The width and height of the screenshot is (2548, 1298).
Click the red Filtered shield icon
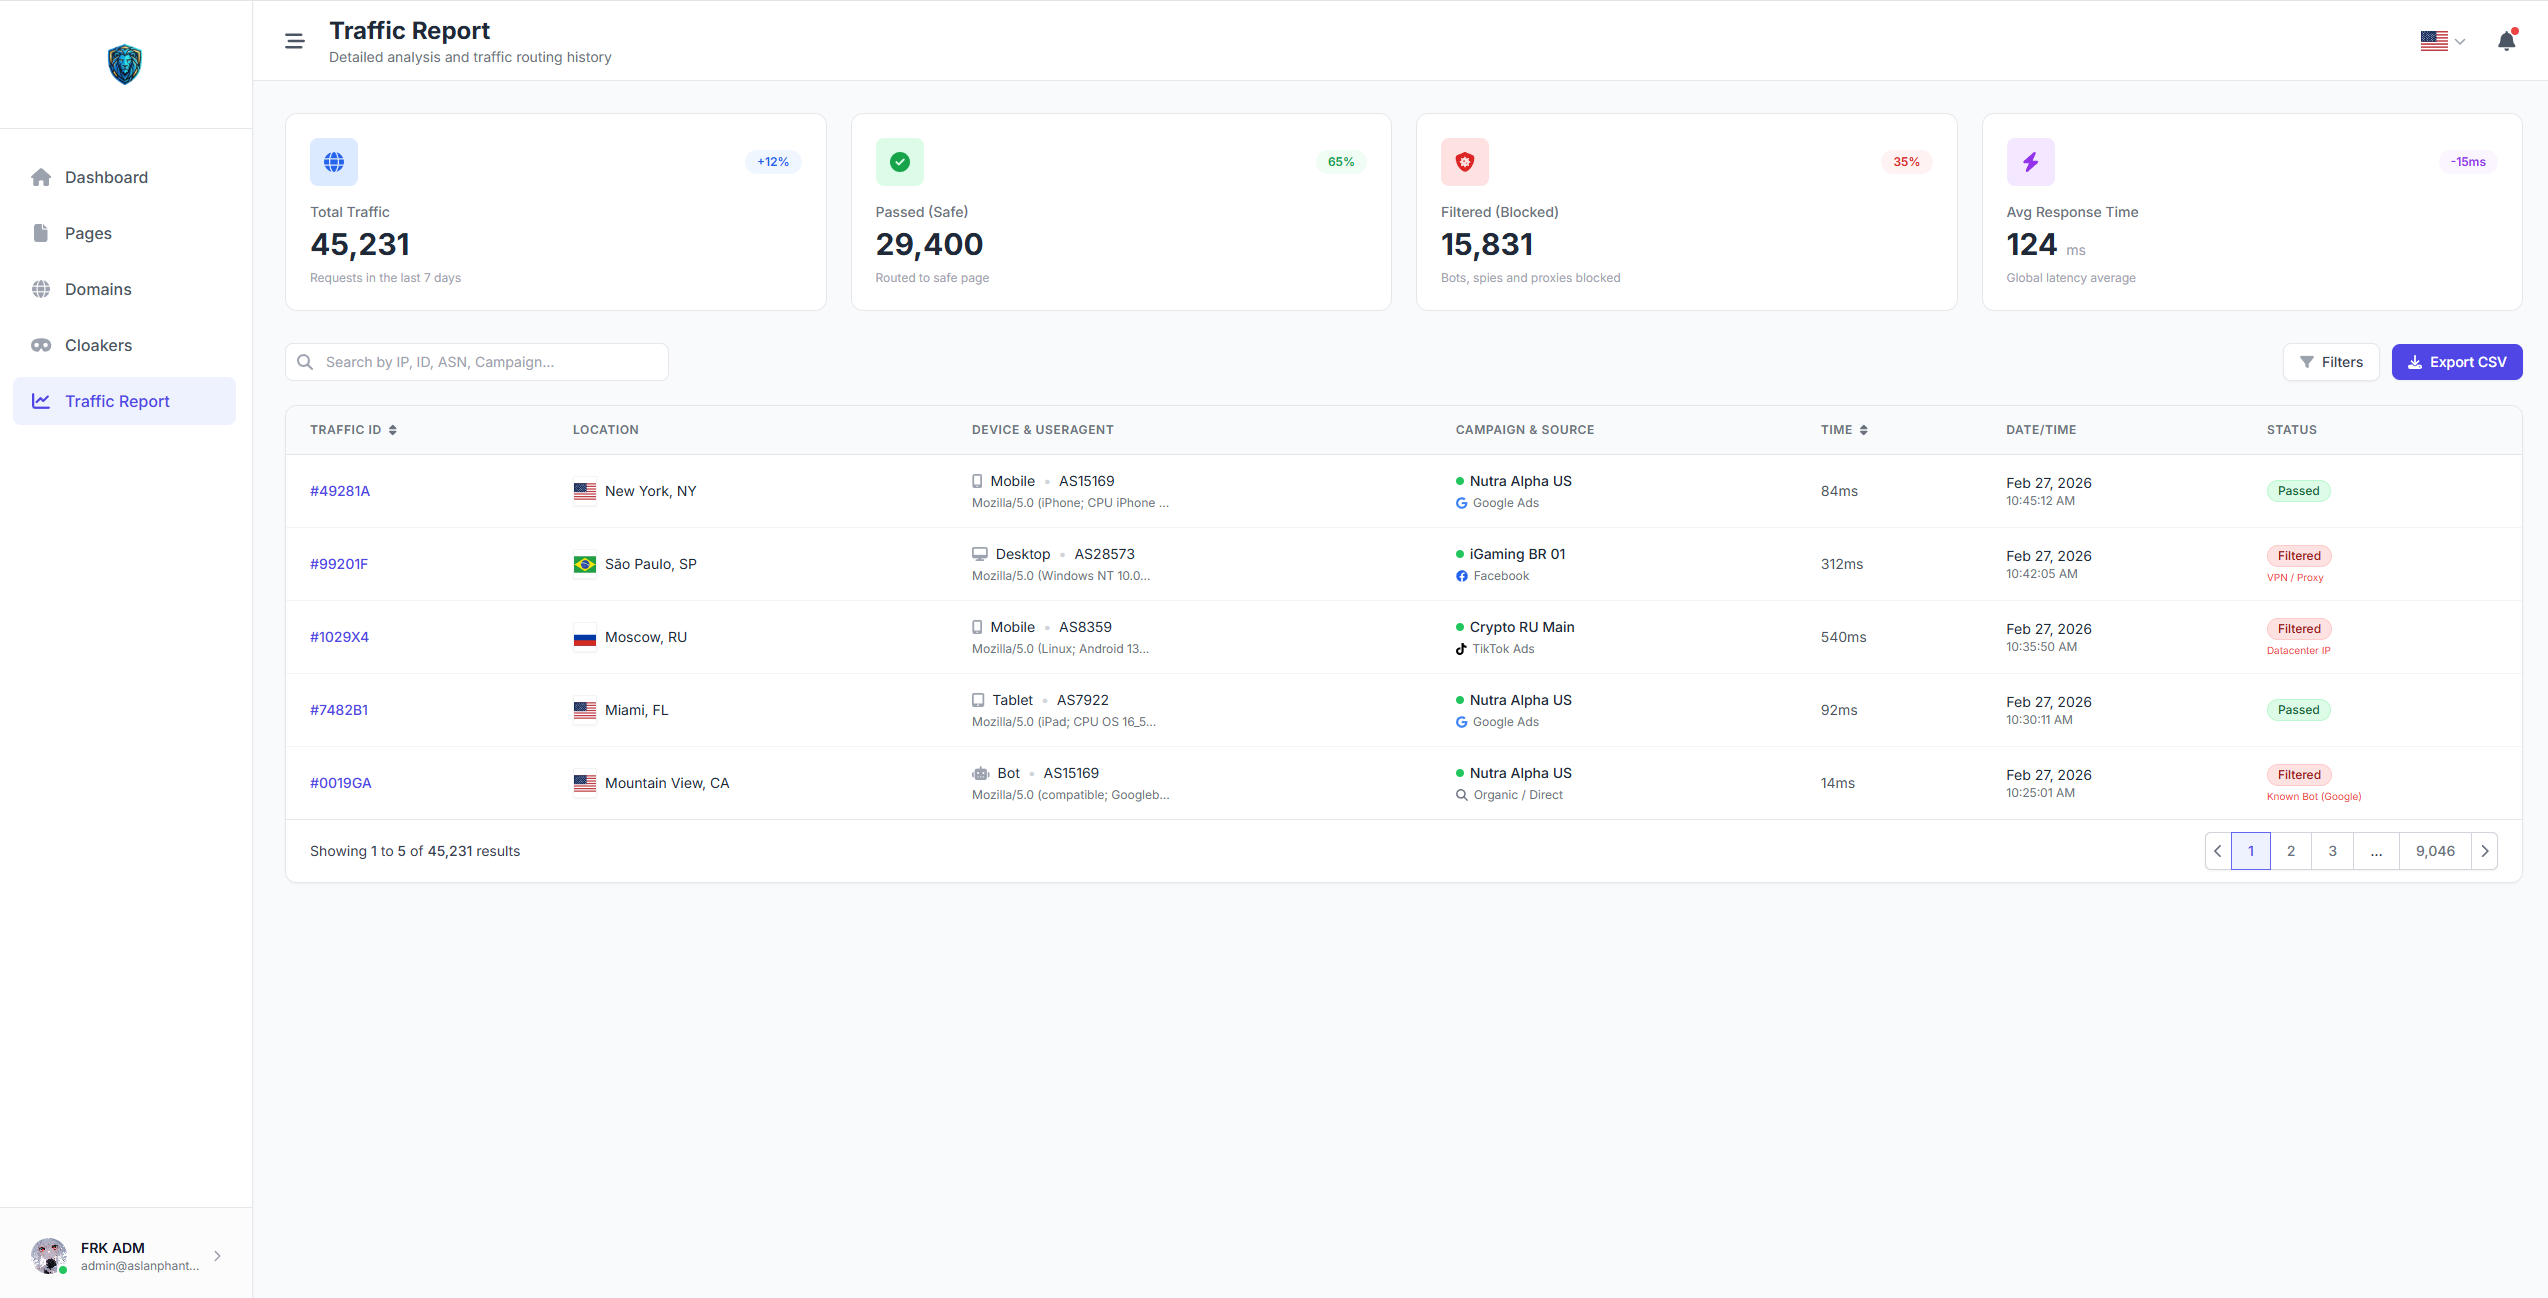click(1464, 162)
